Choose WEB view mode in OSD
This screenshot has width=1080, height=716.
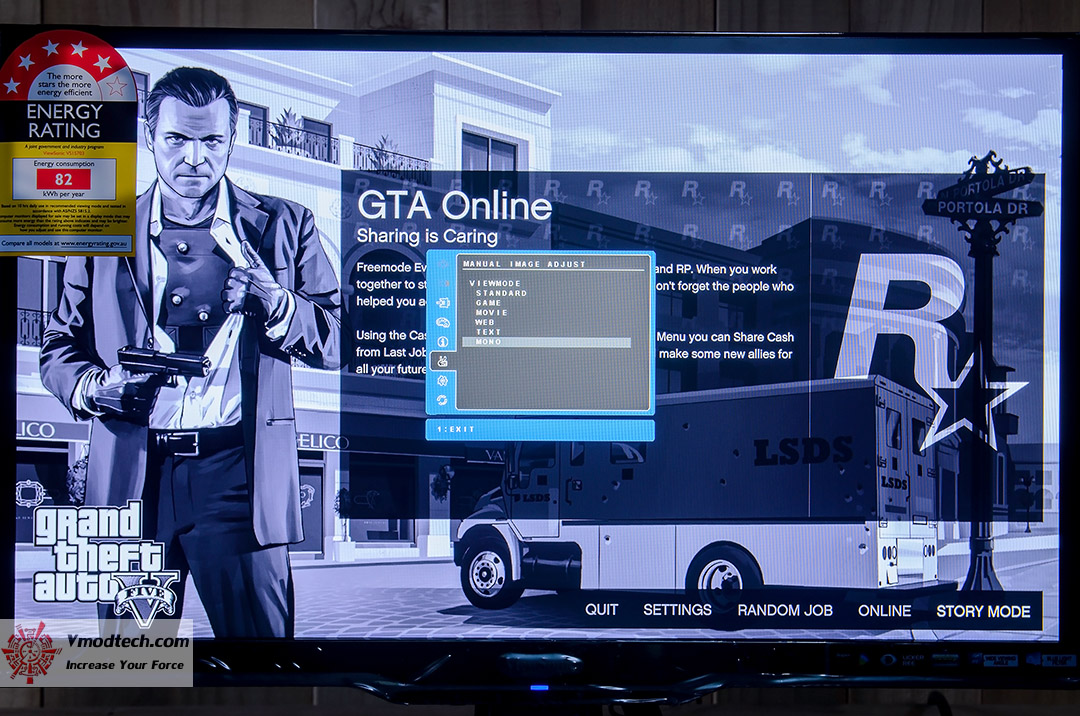pyautogui.click(x=485, y=322)
